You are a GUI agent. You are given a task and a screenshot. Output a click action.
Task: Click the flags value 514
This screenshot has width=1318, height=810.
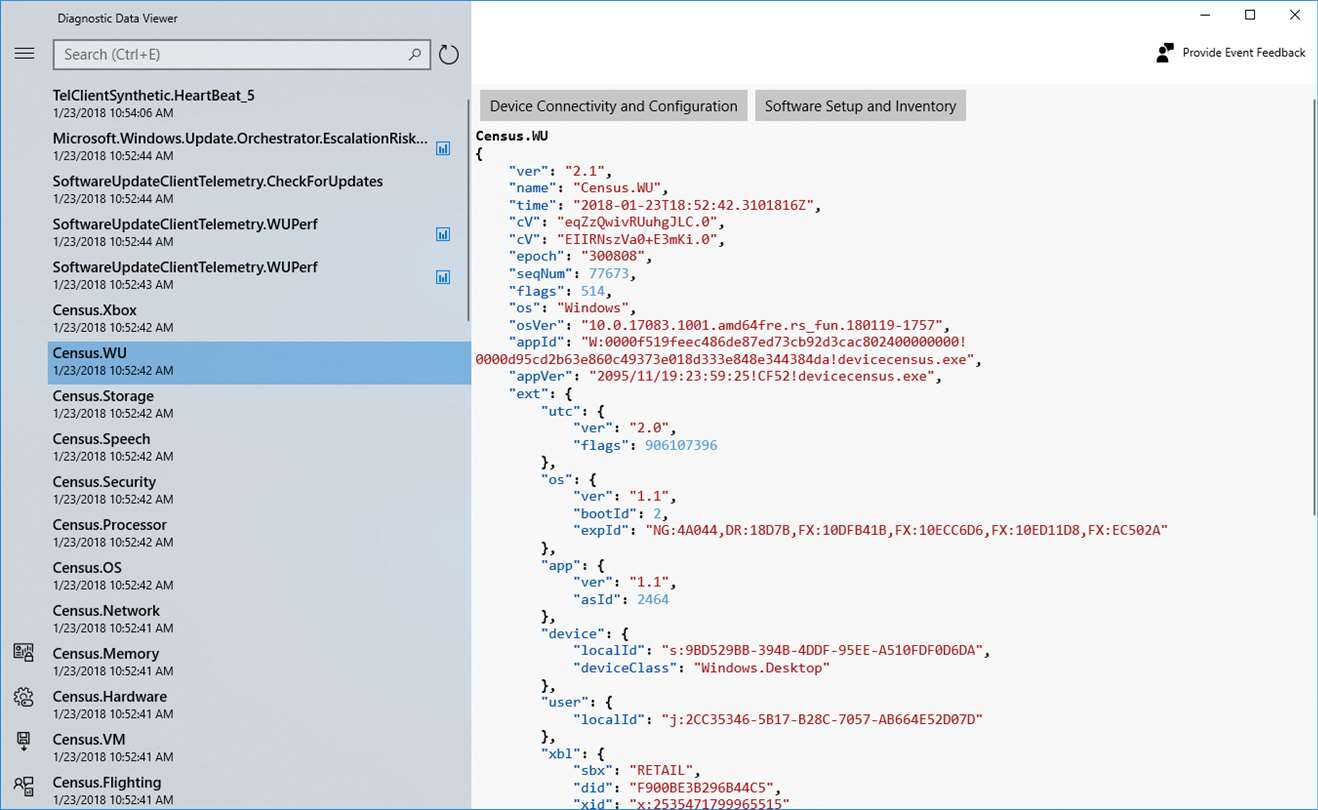[x=592, y=291]
